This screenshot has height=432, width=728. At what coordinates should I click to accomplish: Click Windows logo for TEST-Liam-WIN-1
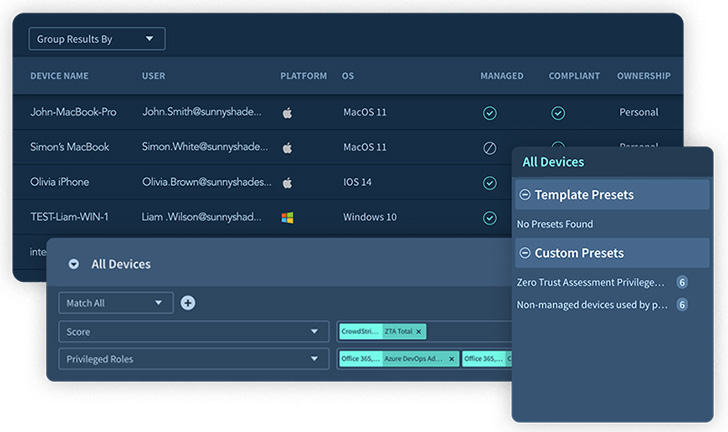point(287,217)
